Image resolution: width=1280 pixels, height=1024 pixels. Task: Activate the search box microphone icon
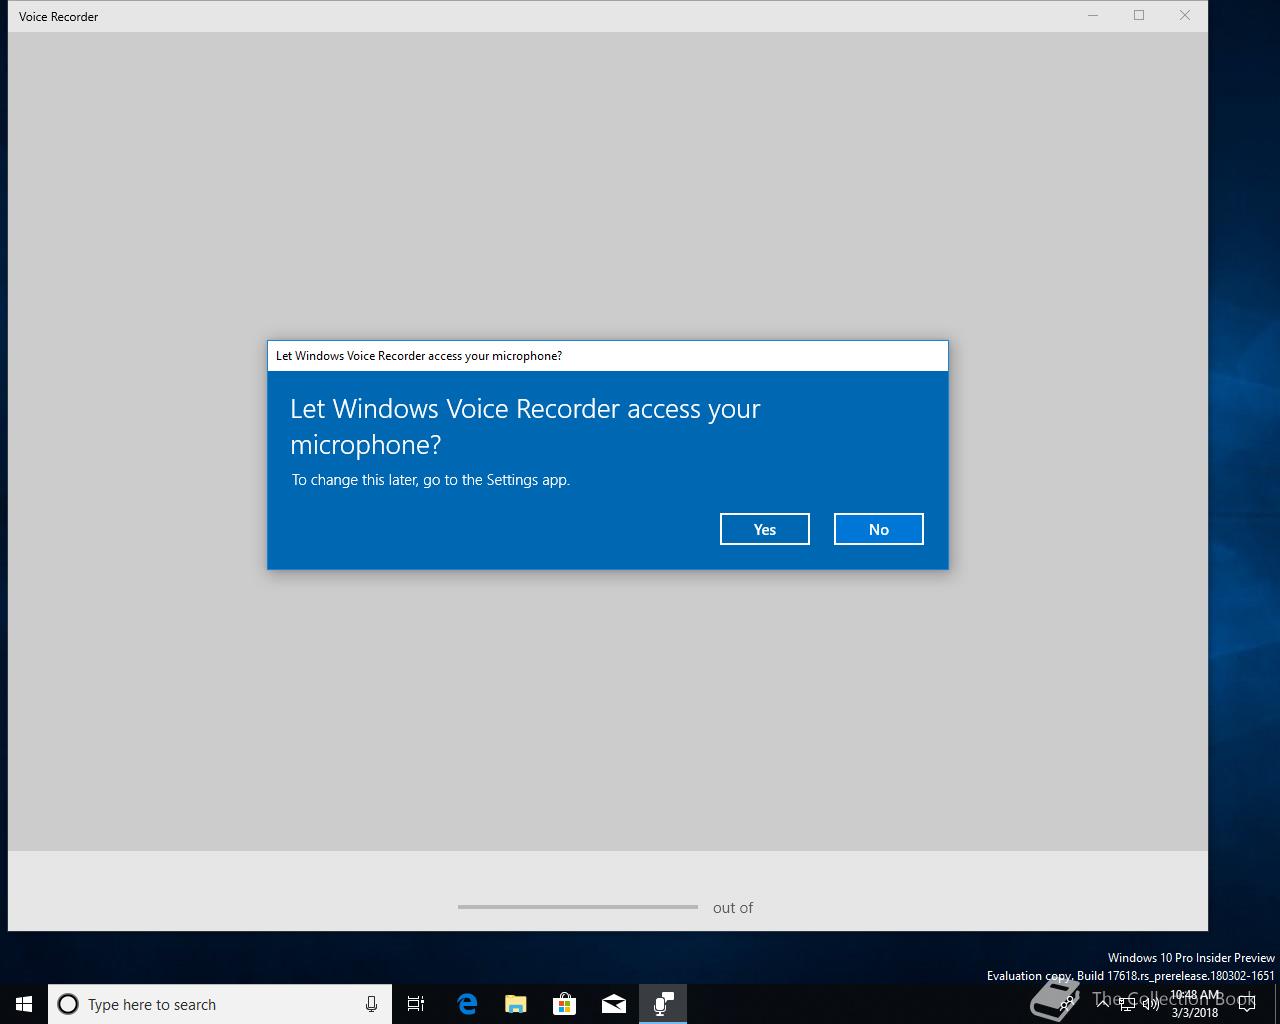click(x=371, y=1004)
